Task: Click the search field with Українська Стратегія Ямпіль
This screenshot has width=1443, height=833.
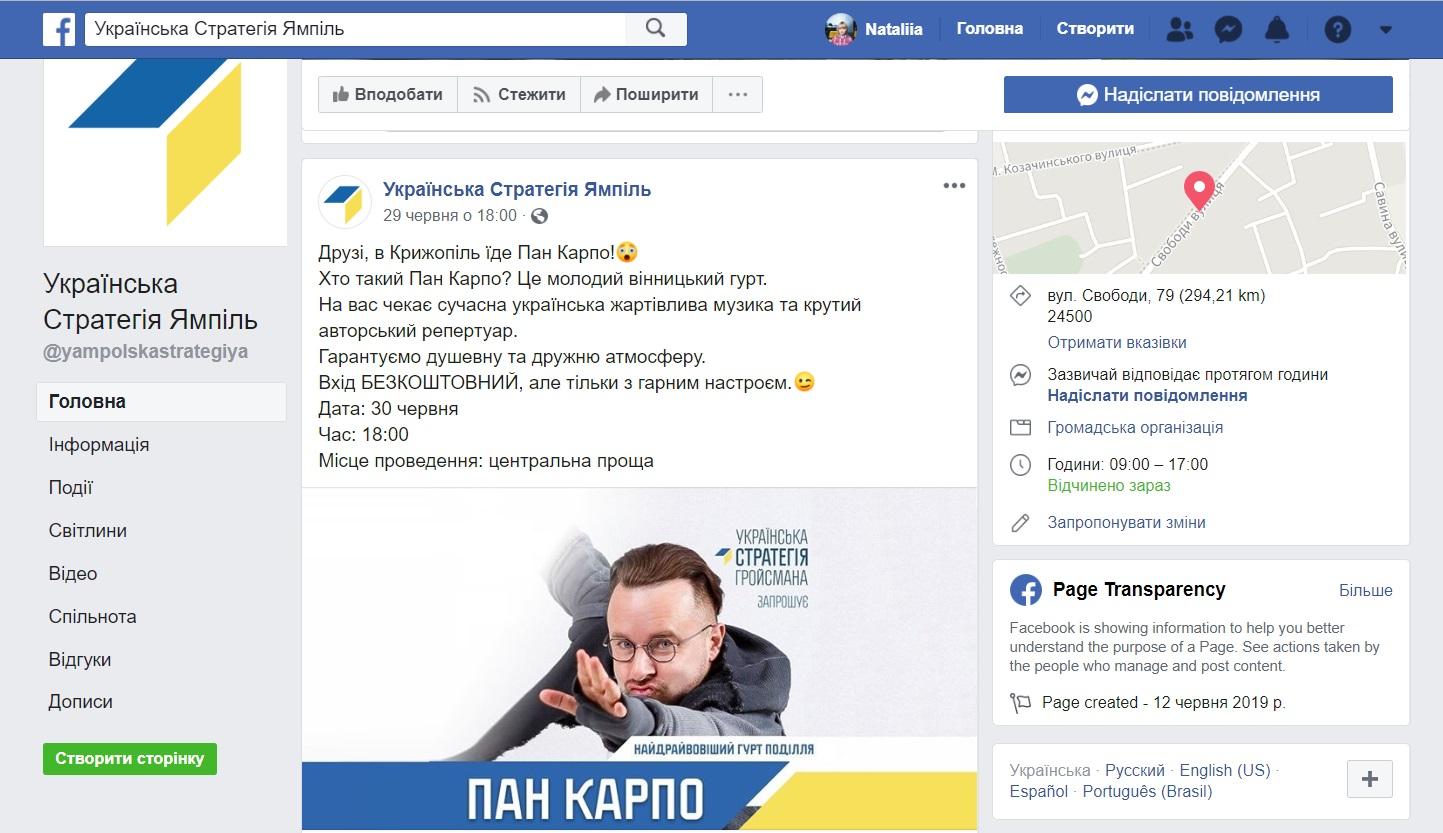Action: click(355, 29)
